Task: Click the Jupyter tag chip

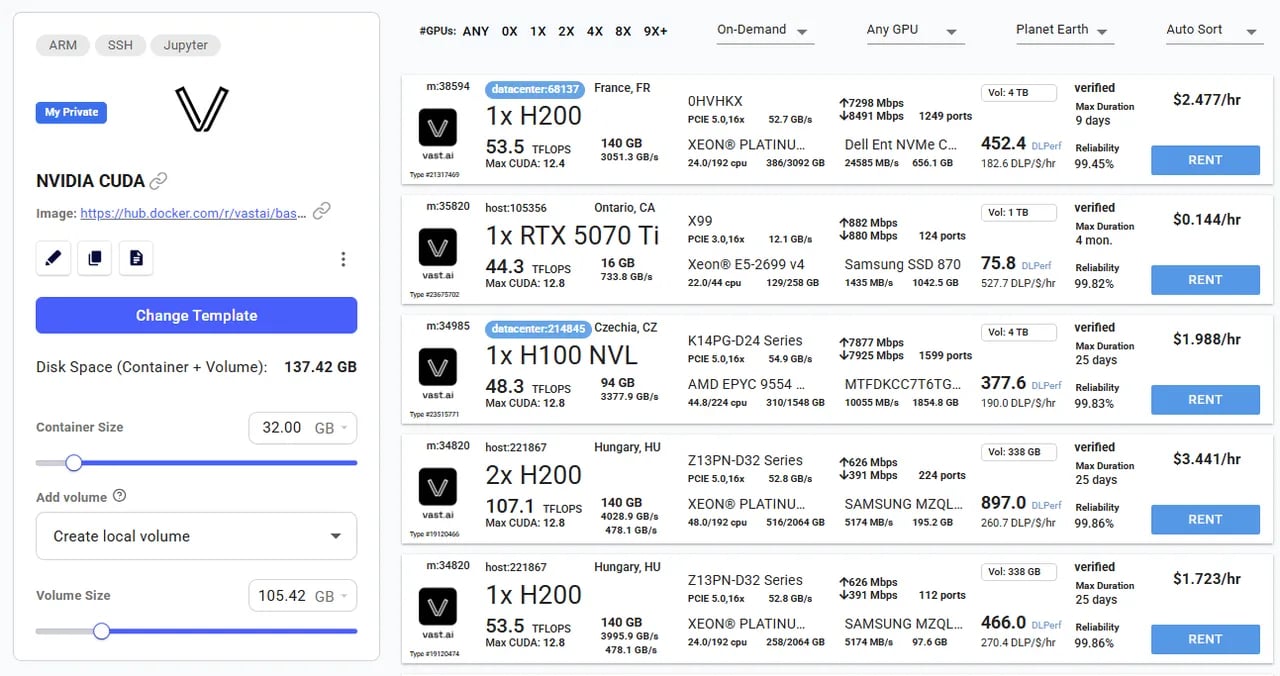Action: pyautogui.click(x=186, y=45)
